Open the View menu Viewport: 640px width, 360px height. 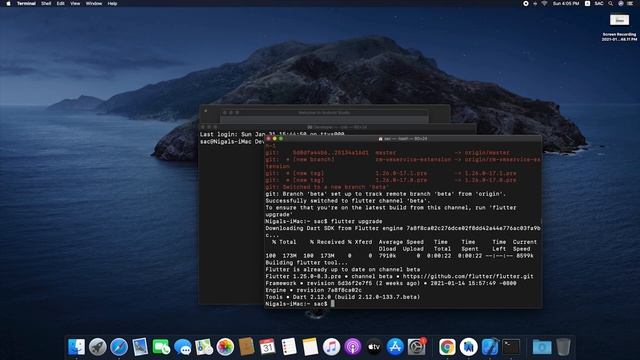click(75, 3)
